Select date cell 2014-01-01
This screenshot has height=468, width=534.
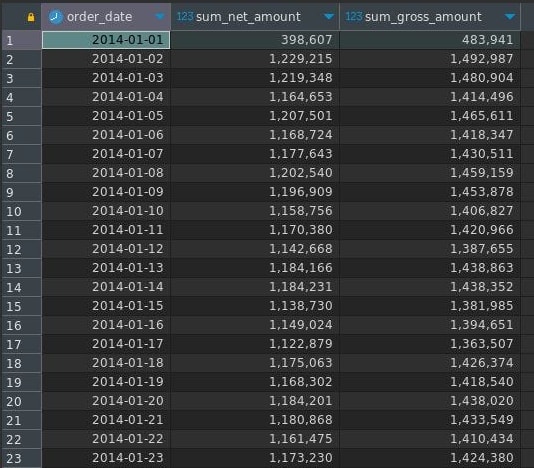106,40
